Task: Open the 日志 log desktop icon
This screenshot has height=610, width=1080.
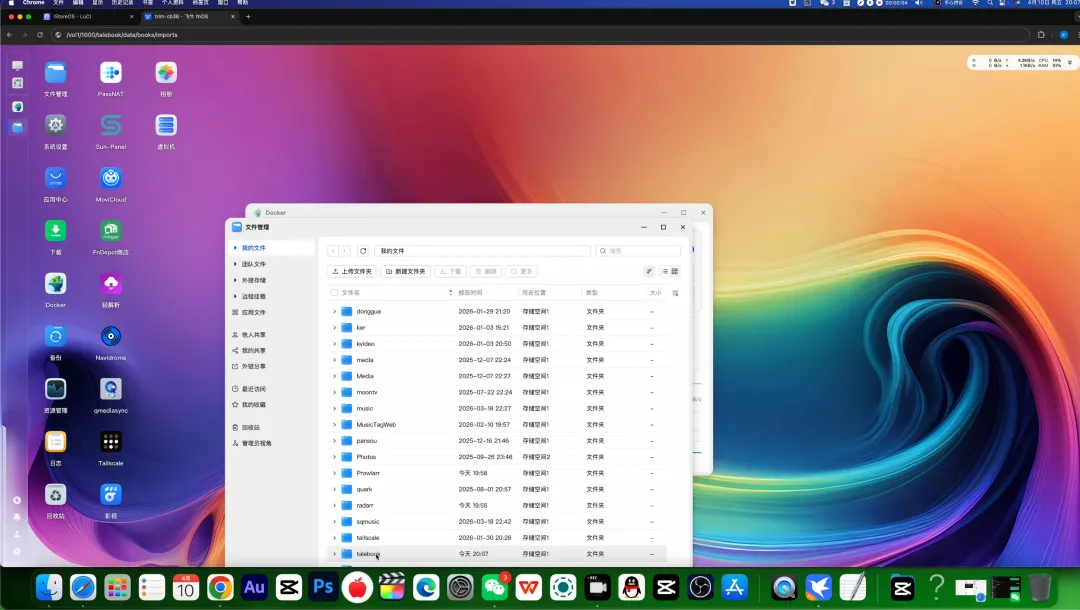Action: click(56, 442)
